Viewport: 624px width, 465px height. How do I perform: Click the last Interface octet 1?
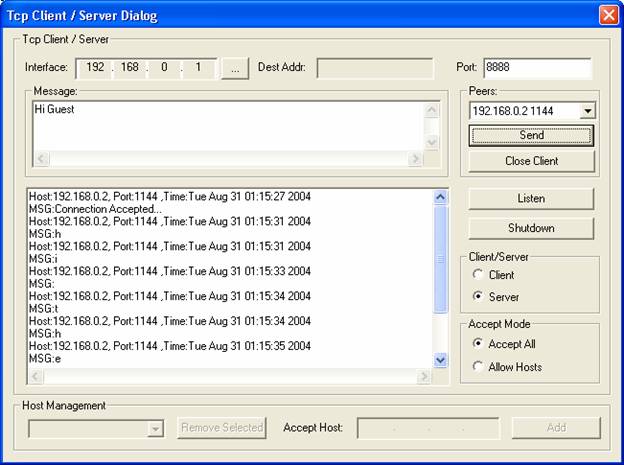pyautogui.click(x=198, y=67)
